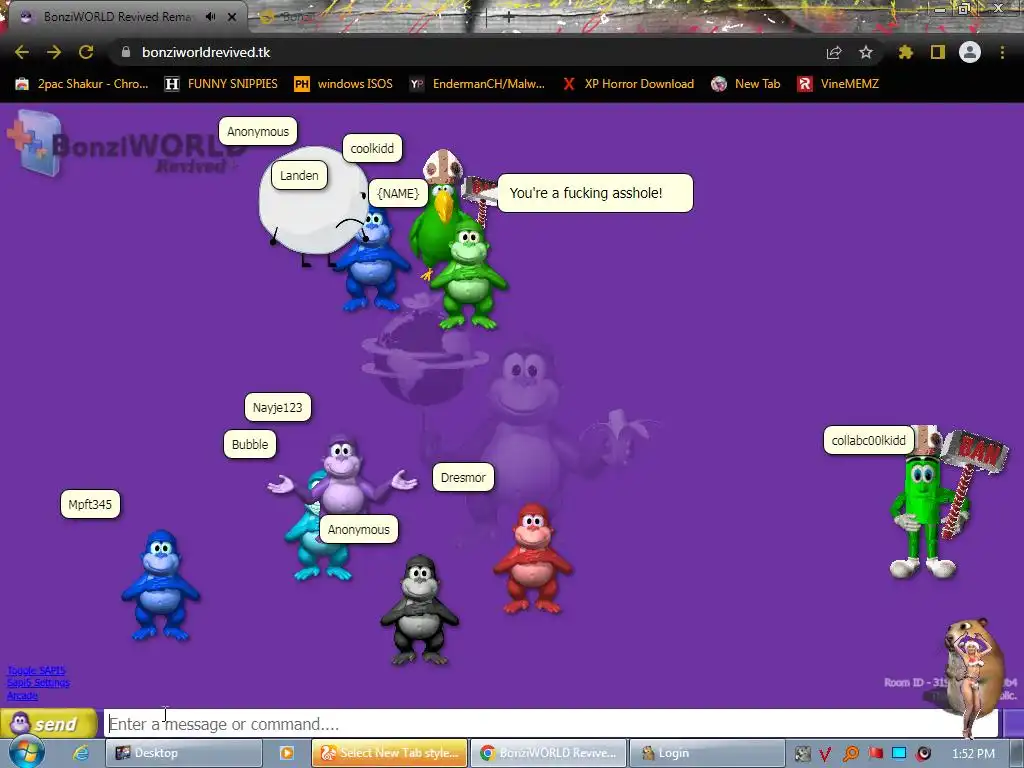Click the red Bonzi named Dresmor
The width and height of the screenshot is (1024, 768).
[534, 558]
